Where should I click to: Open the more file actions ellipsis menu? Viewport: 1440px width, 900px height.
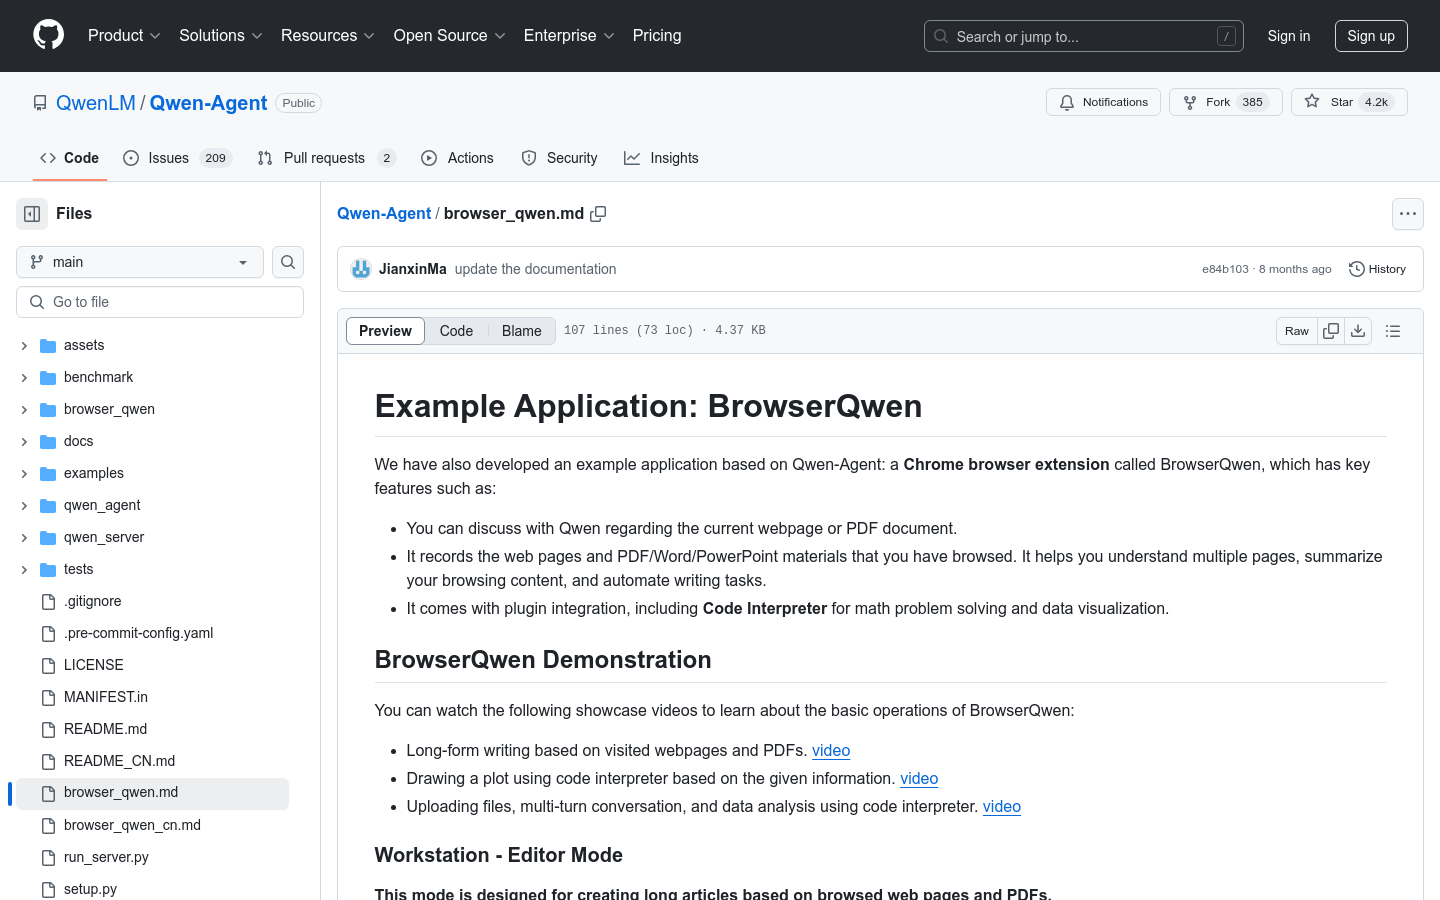(x=1408, y=214)
